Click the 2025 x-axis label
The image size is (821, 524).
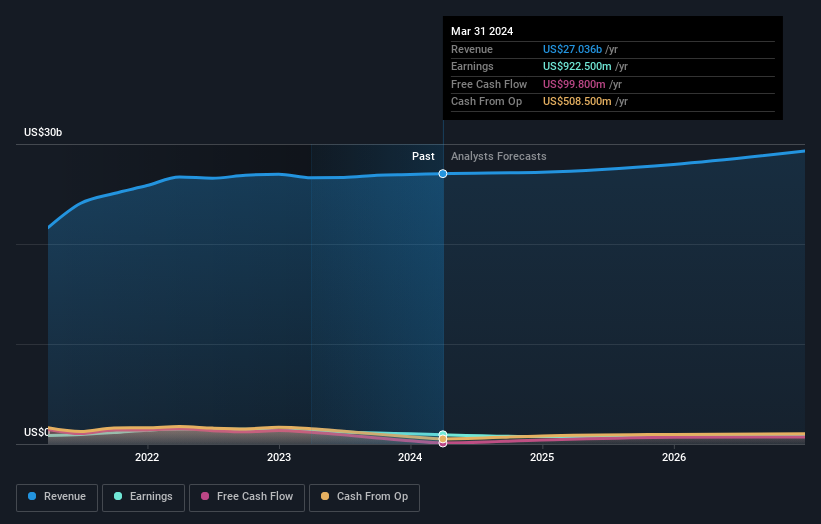pyautogui.click(x=542, y=457)
